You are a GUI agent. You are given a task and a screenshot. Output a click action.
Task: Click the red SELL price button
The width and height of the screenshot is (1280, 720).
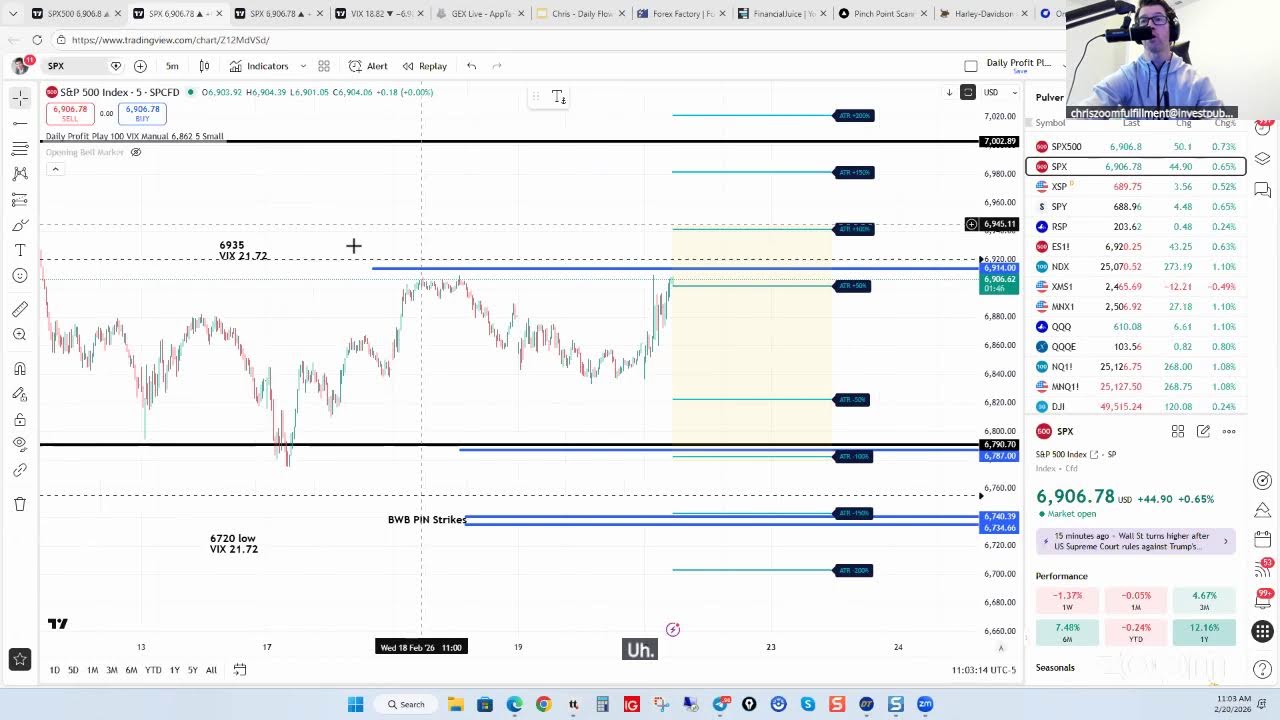click(70, 113)
